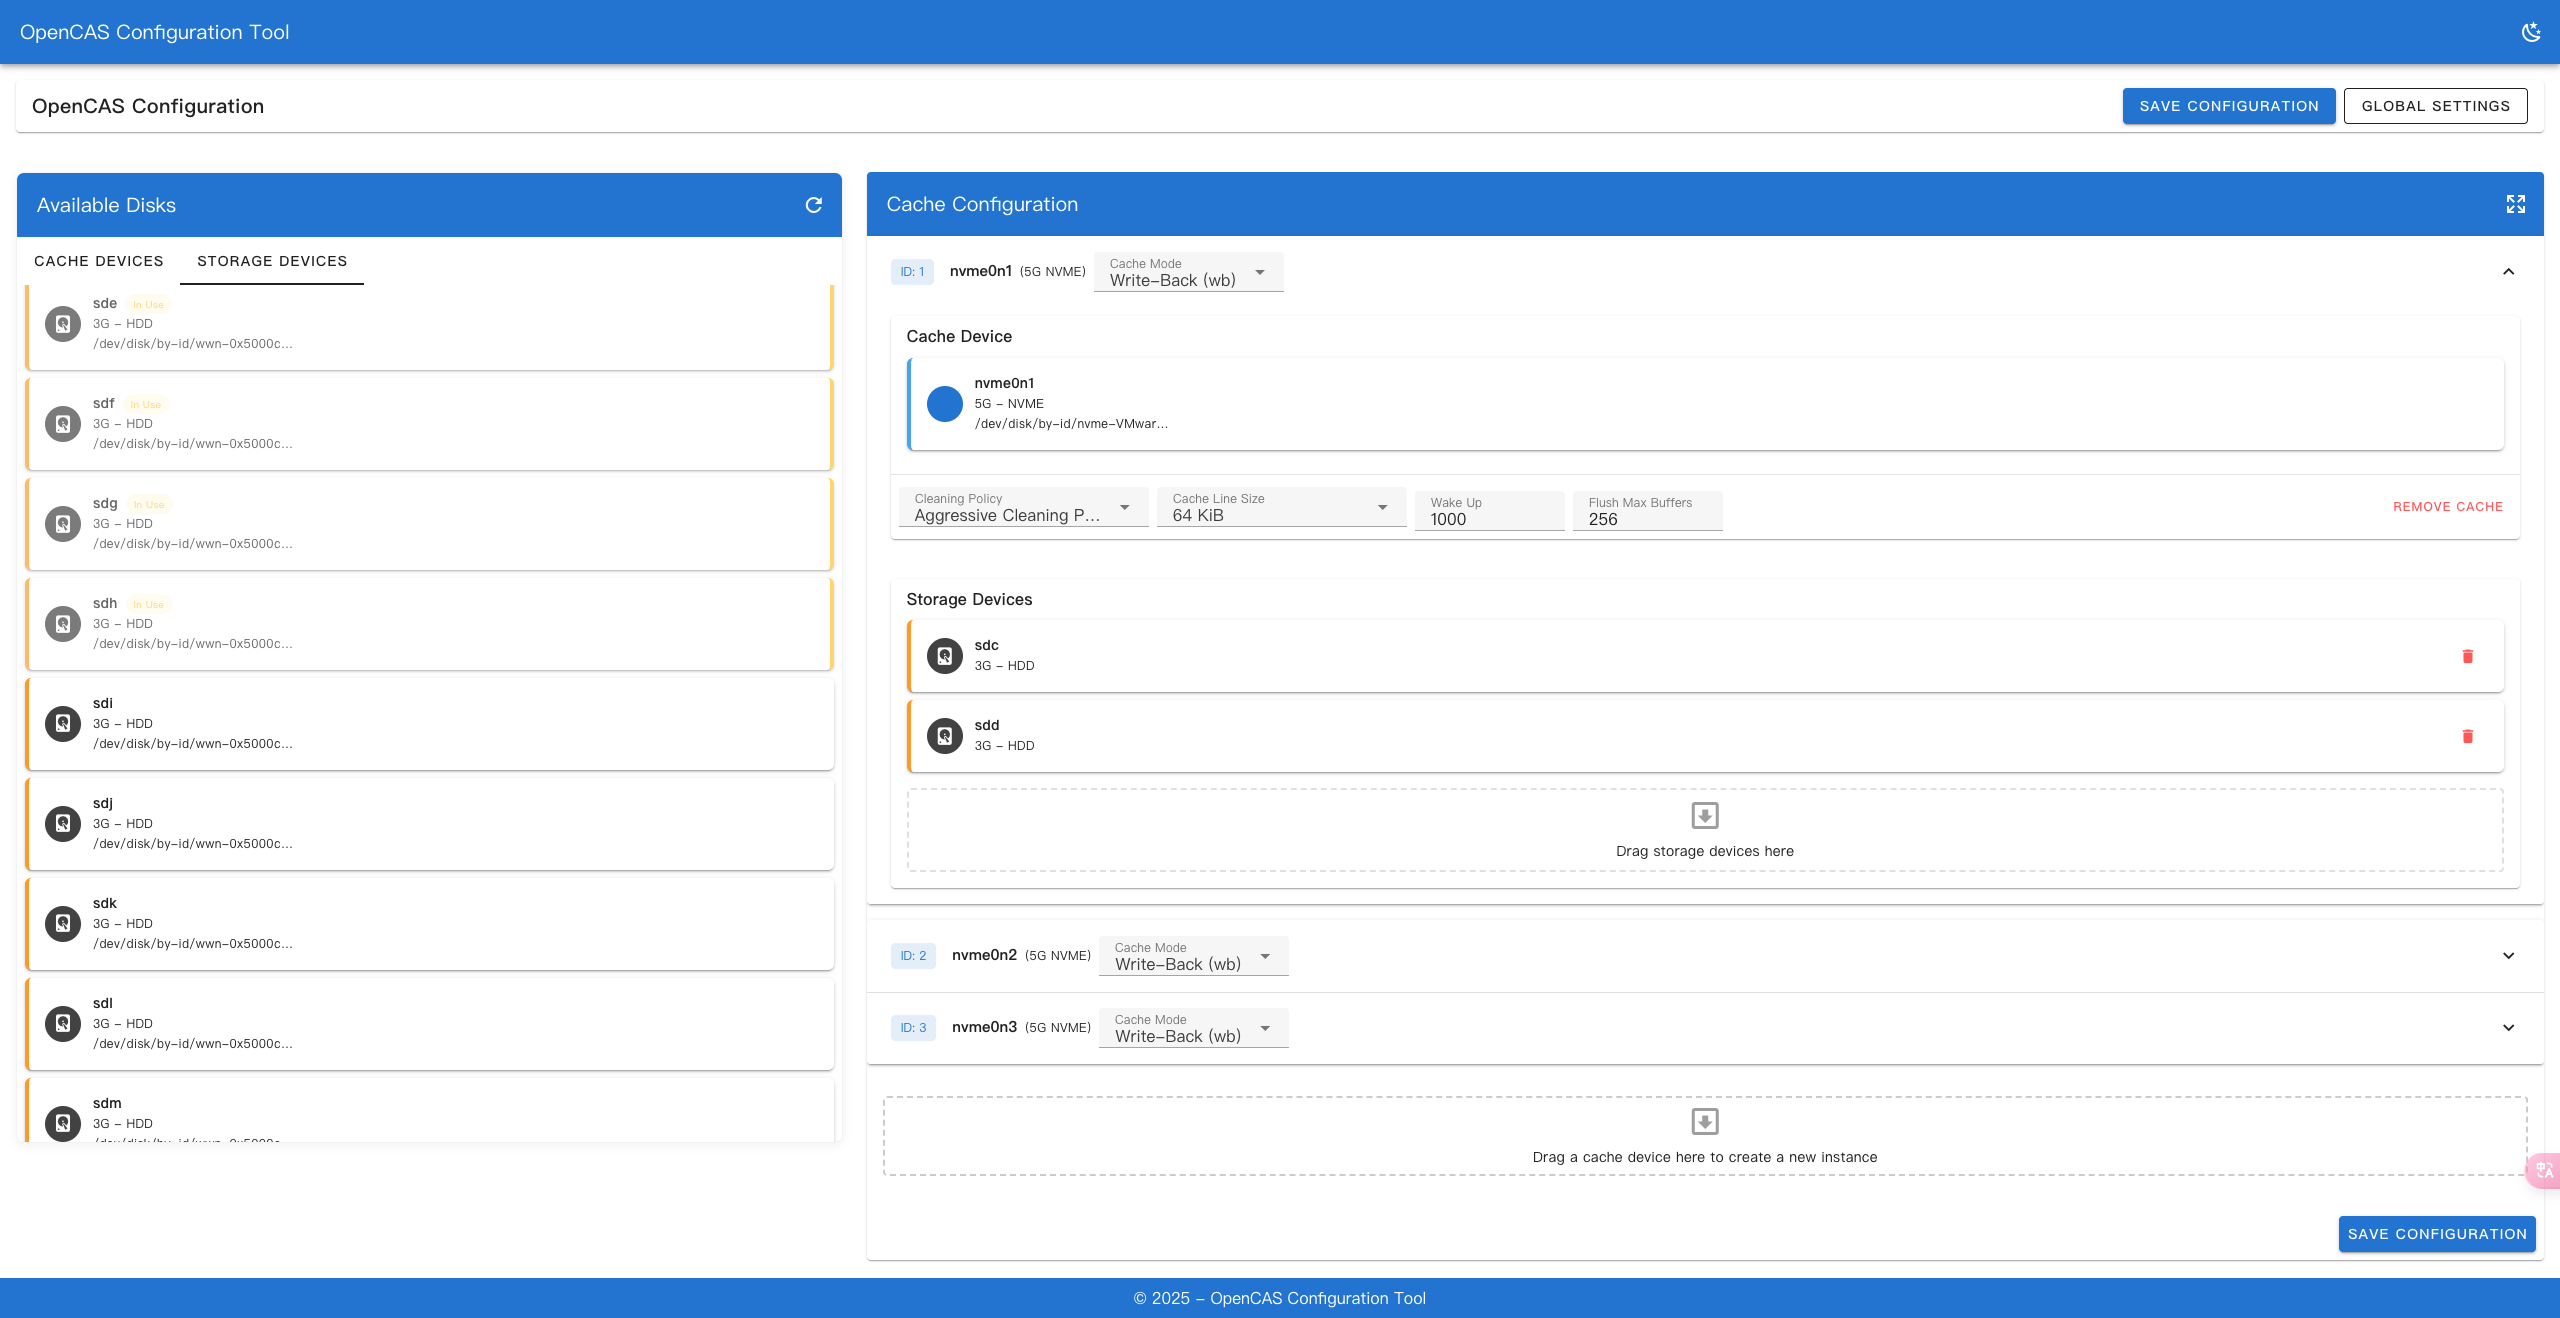Click the sdj disk icon

[63, 824]
